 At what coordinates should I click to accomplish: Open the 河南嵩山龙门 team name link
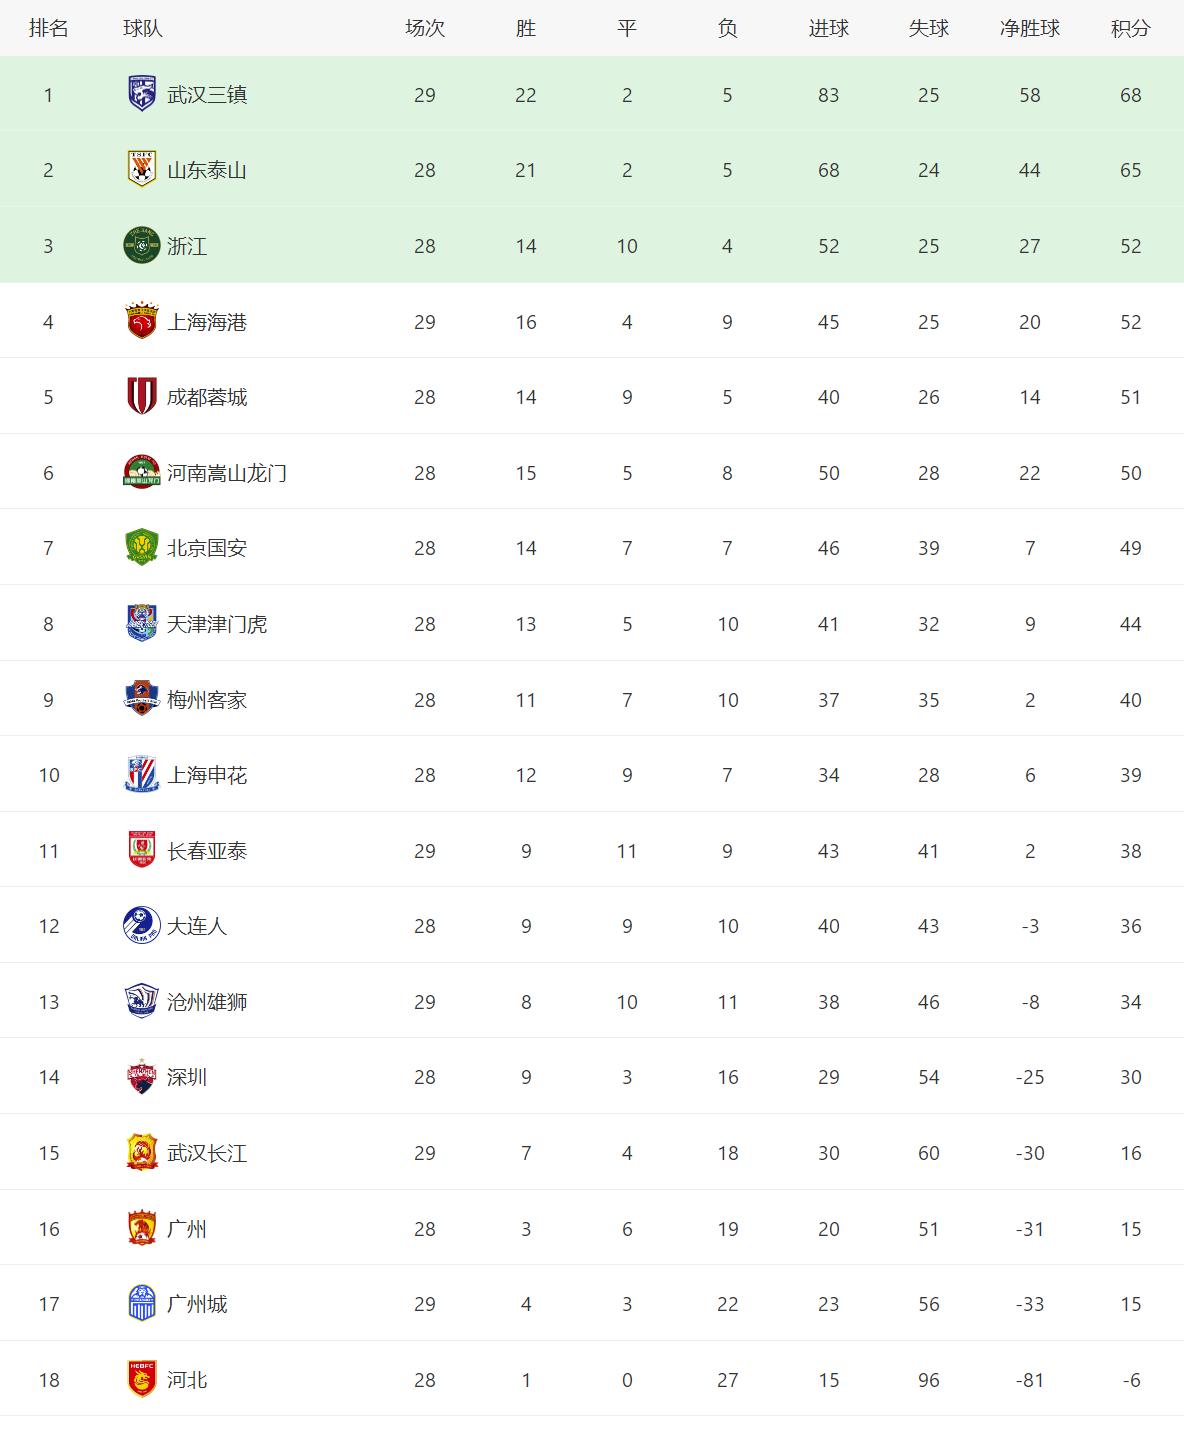[227, 473]
